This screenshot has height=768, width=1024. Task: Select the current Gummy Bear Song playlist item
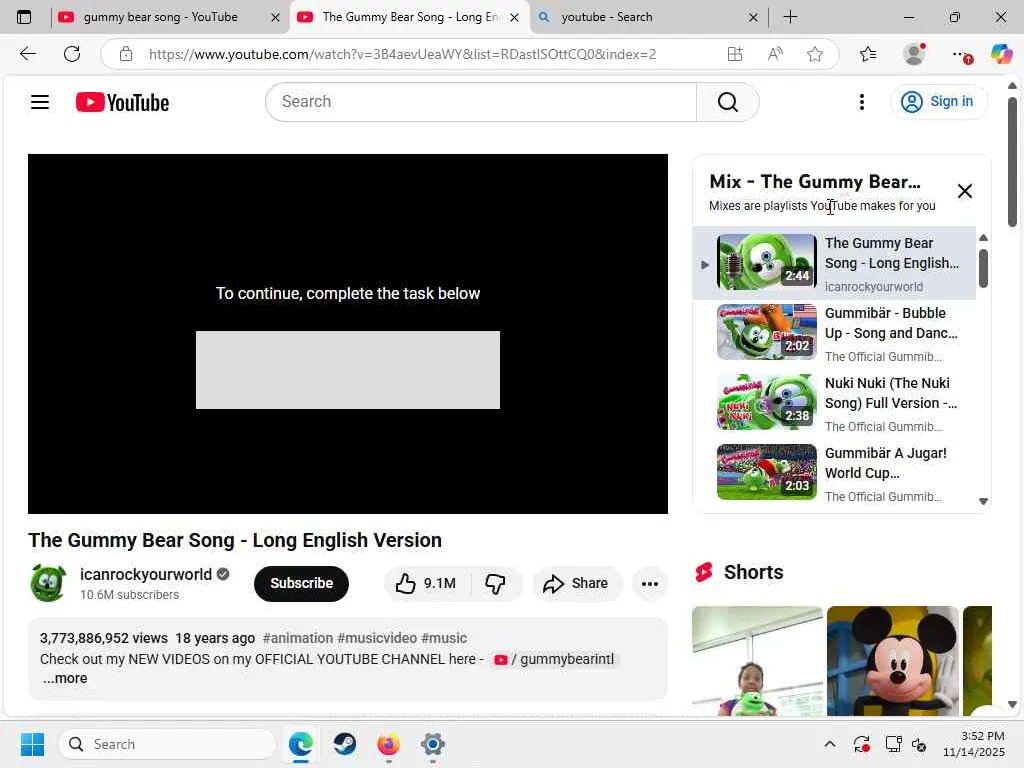tap(835, 263)
